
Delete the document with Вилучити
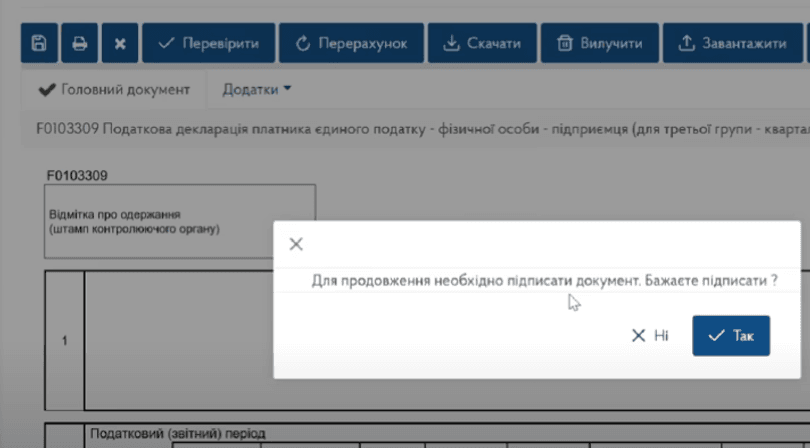click(600, 43)
